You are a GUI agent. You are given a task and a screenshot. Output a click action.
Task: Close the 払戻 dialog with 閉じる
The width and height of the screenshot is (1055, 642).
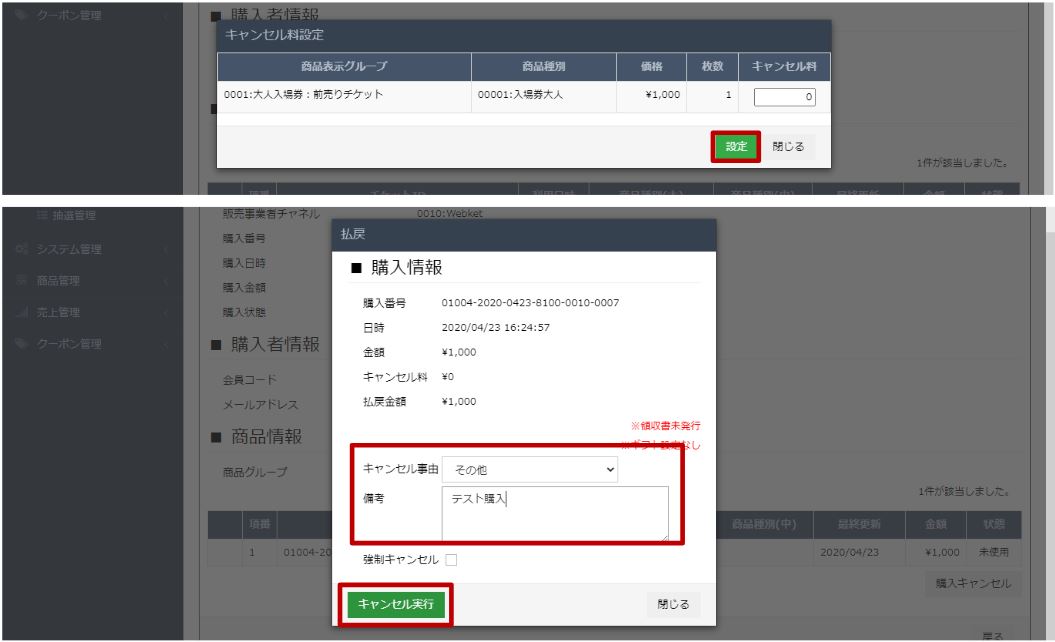[673, 604]
